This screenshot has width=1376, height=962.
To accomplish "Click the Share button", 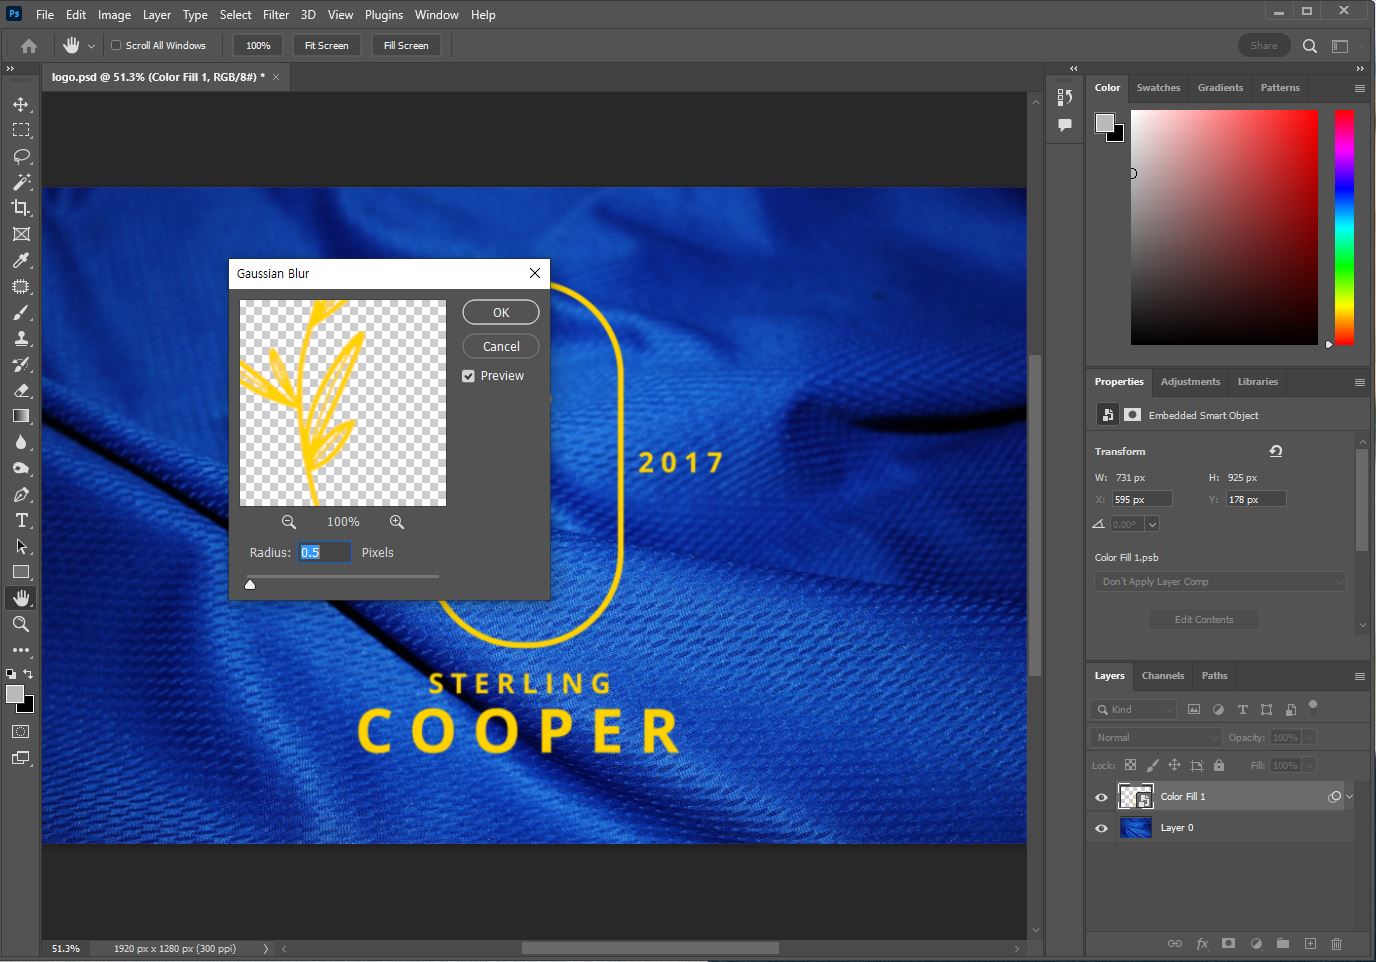I will pos(1264,46).
